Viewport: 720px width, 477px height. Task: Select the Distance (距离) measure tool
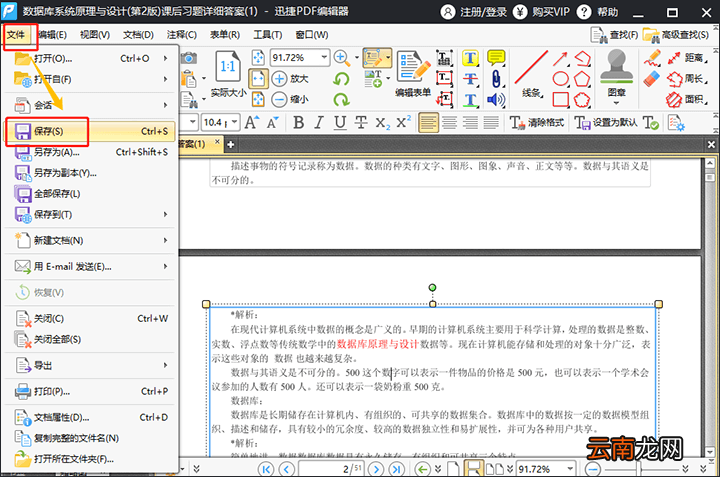pyautogui.click(x=685, y=58)
